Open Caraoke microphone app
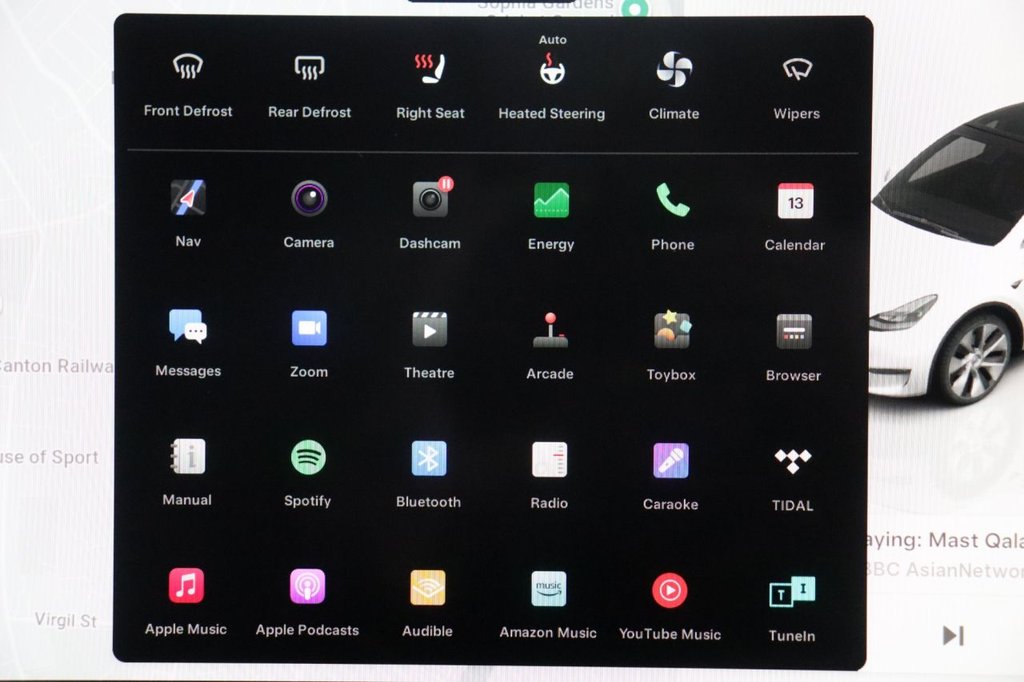Screen dimensions: 1024x682 pyautogui.click(x=671, y=460)
